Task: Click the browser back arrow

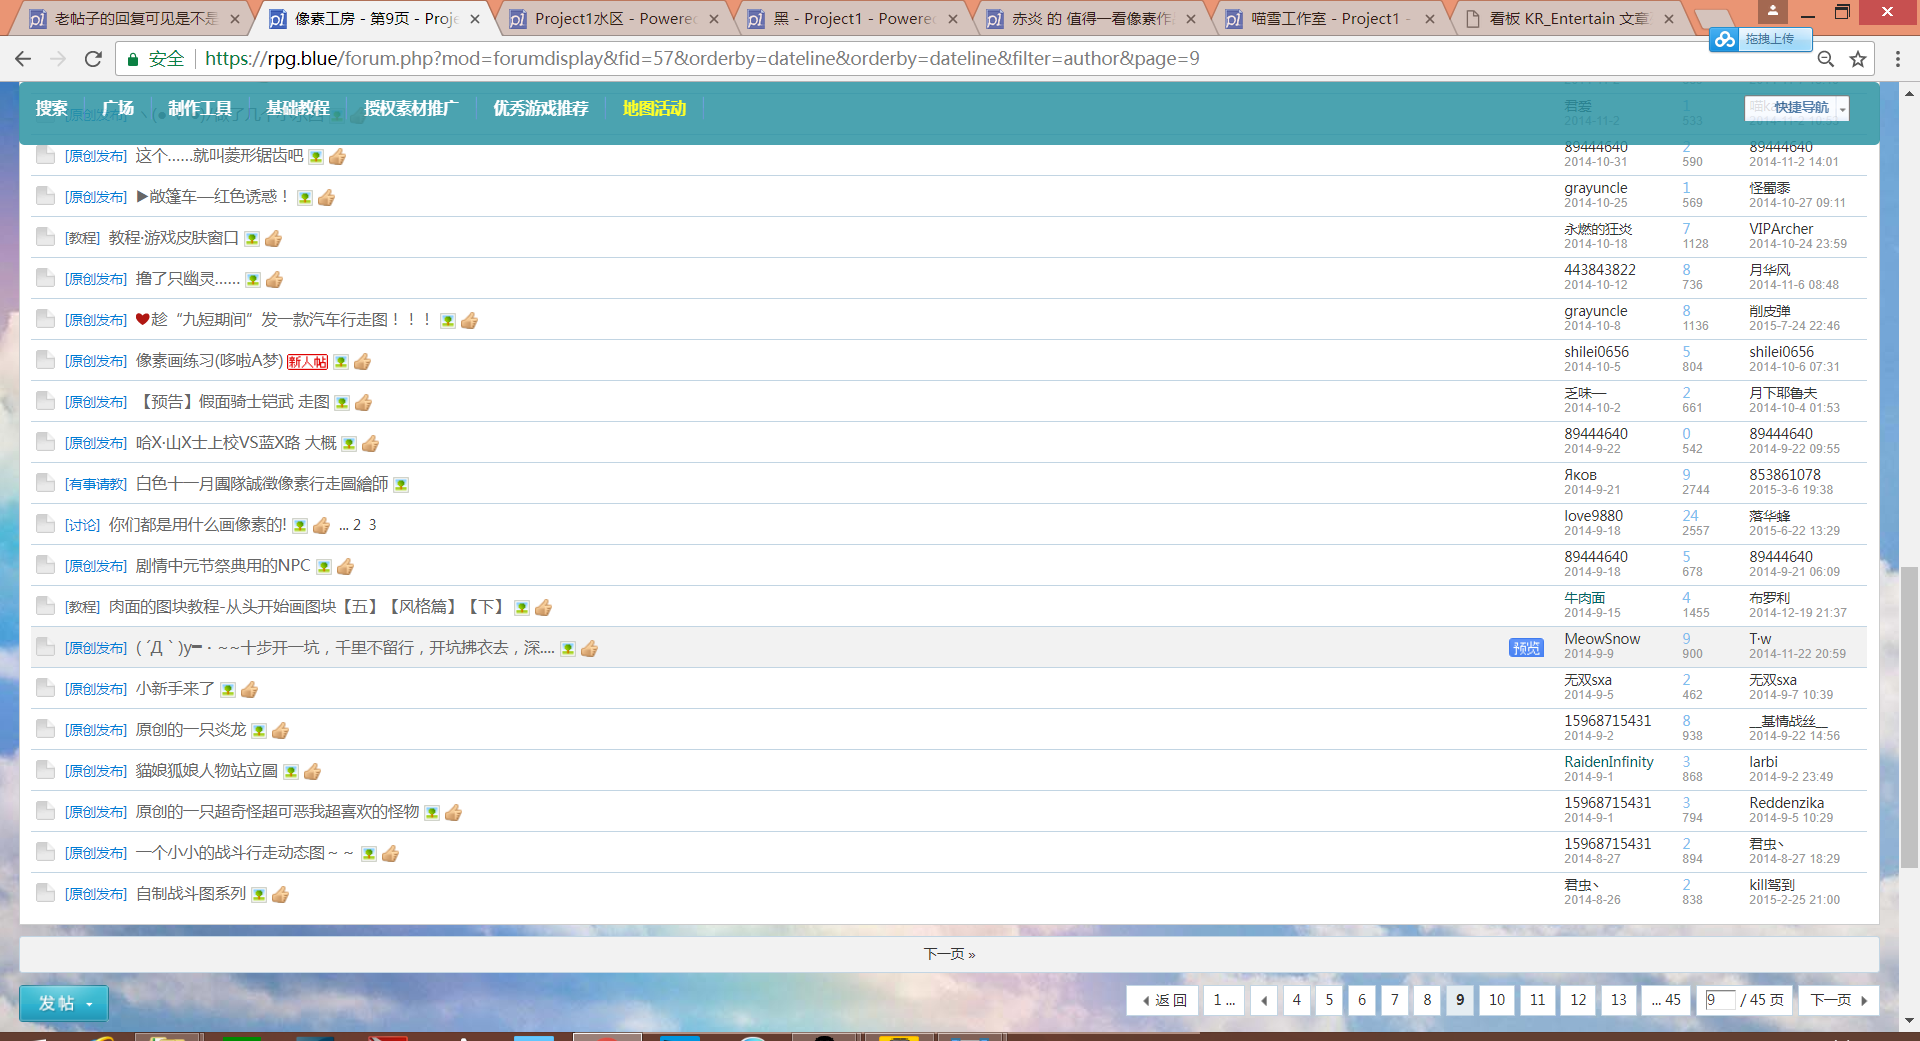Action: point(23,59)
